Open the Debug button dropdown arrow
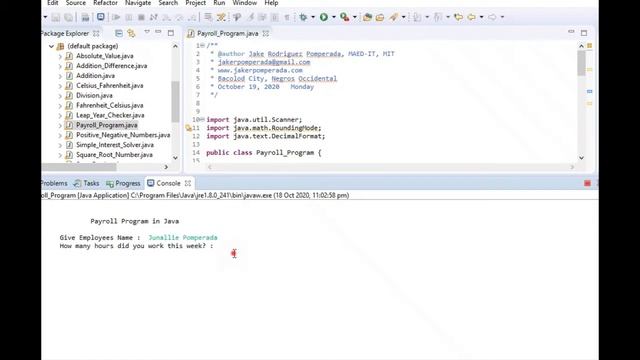The height and width of the screenshot is (360, 640). [313, 17]
